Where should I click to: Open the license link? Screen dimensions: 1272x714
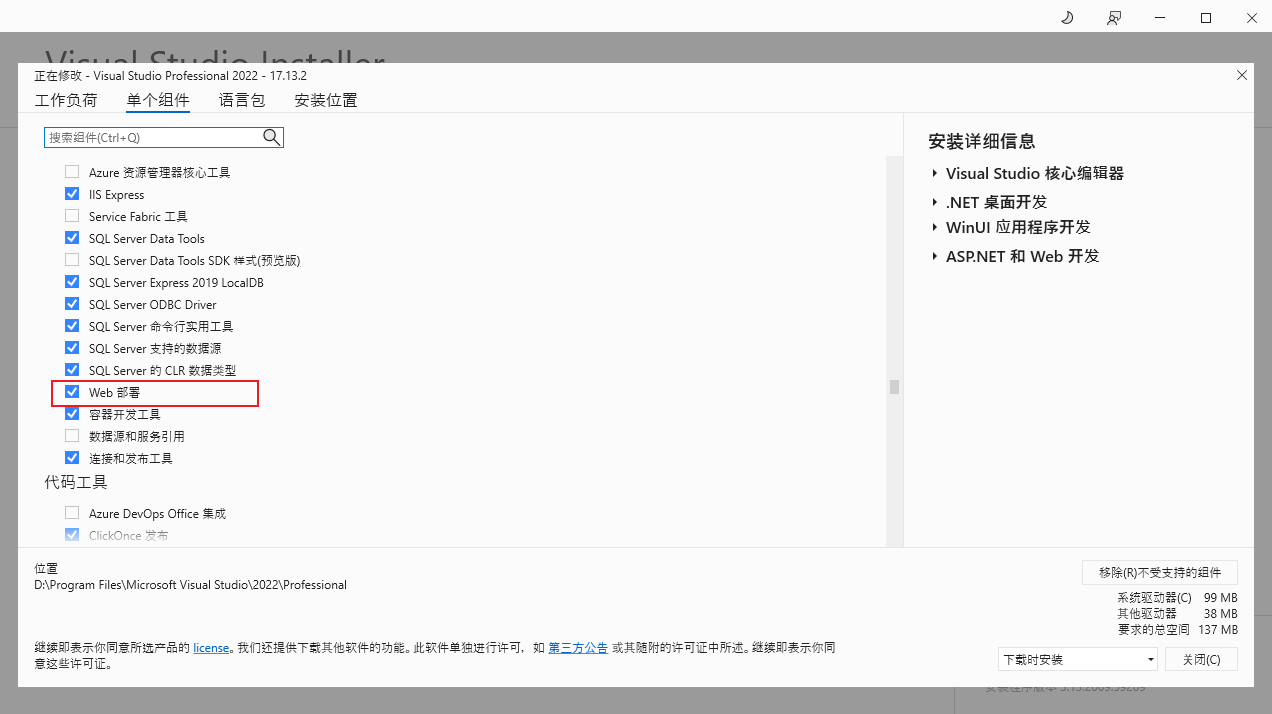211,648
